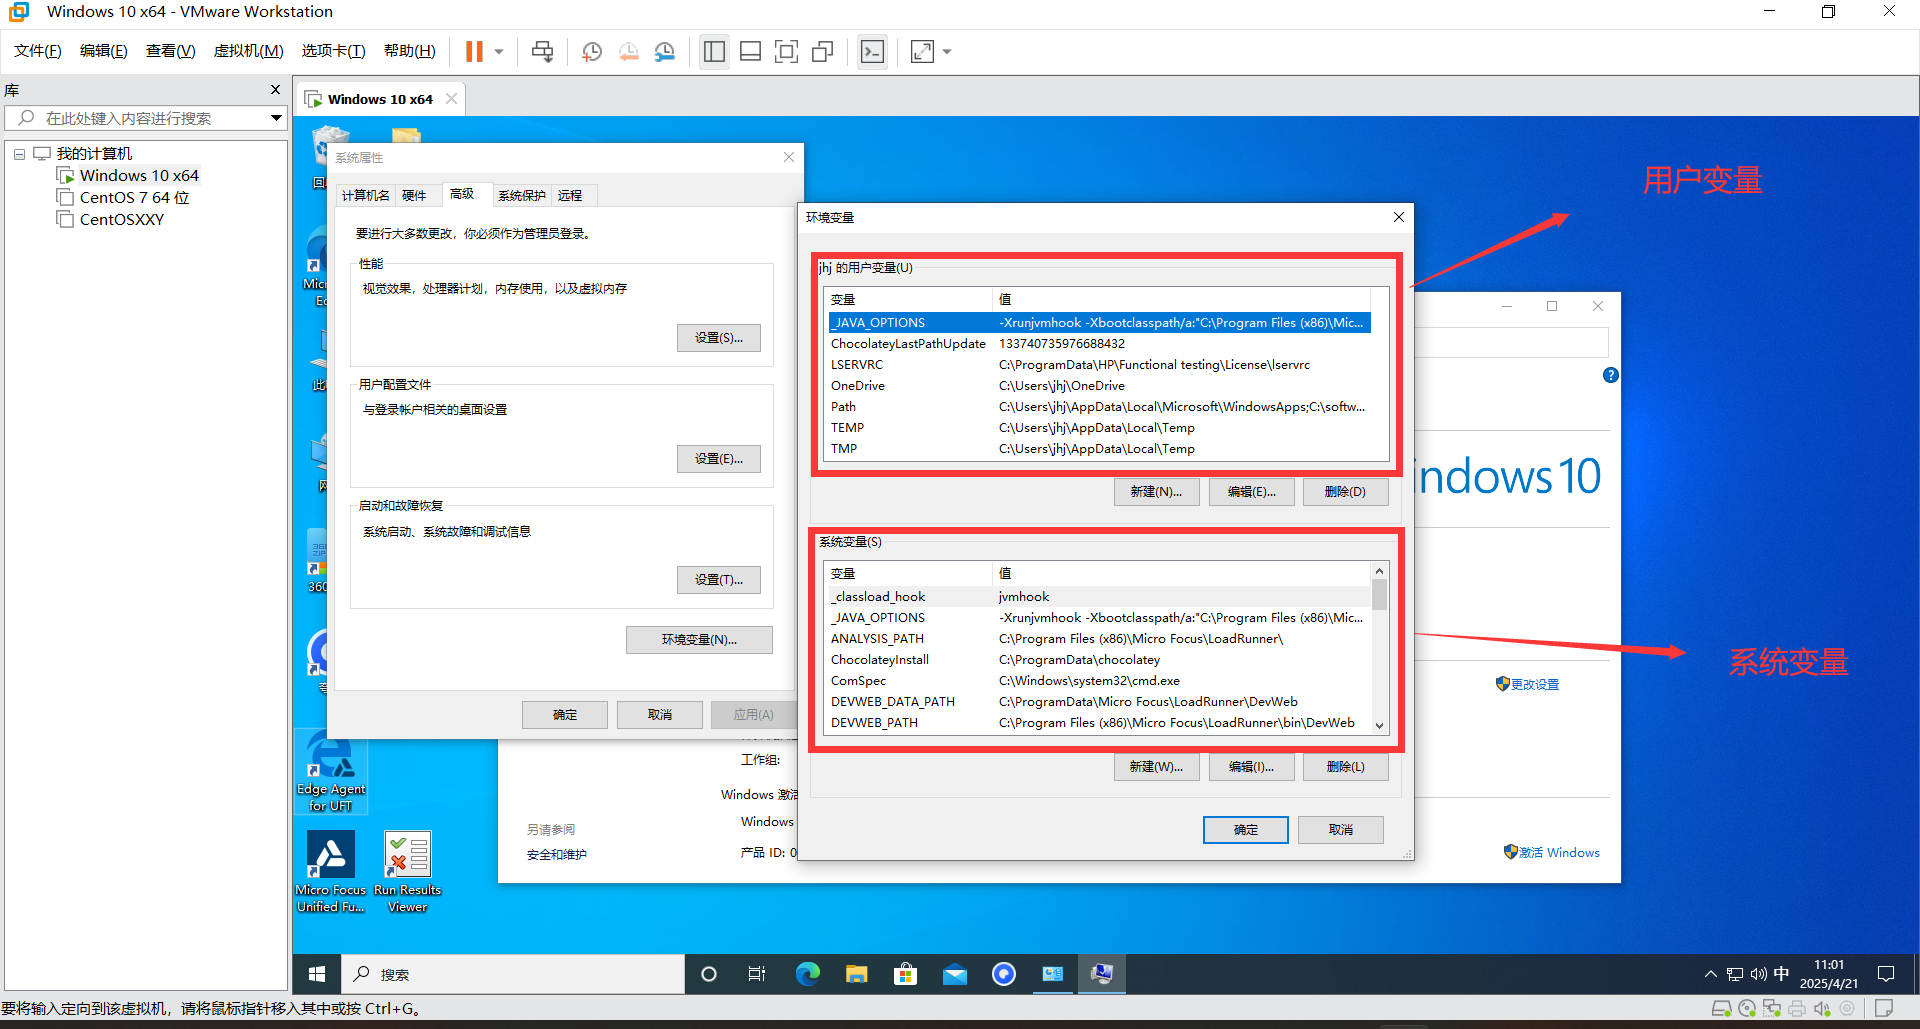The width and height of the screenshot is (1920, 1029).
Task: Switch to 计算机名 tab in 系统属性
Action: pyautogui.click(x=365, y=195)
